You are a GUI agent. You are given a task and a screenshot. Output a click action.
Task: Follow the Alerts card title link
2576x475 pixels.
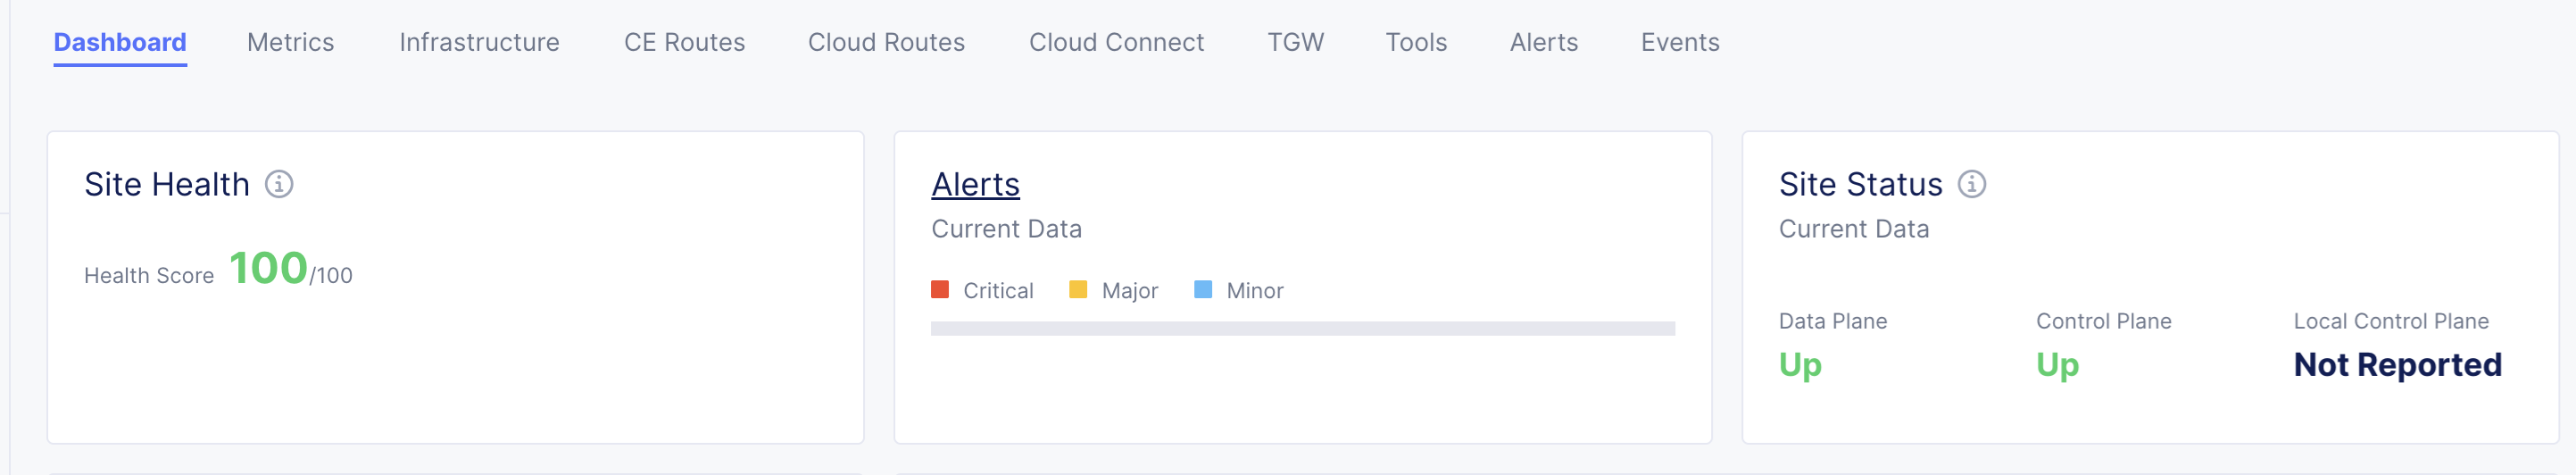click(x=975, y=184)
